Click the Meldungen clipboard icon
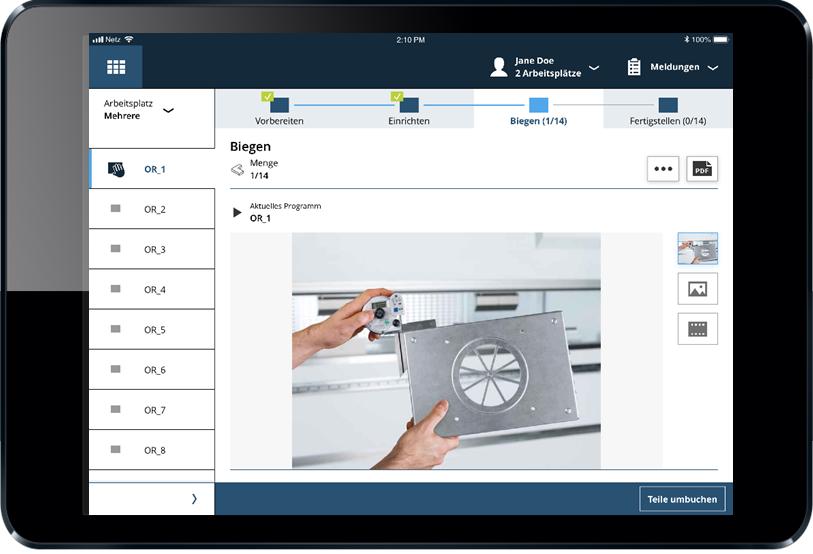Image resolution: width=813 pixels, height=554 pixels. 634,67
